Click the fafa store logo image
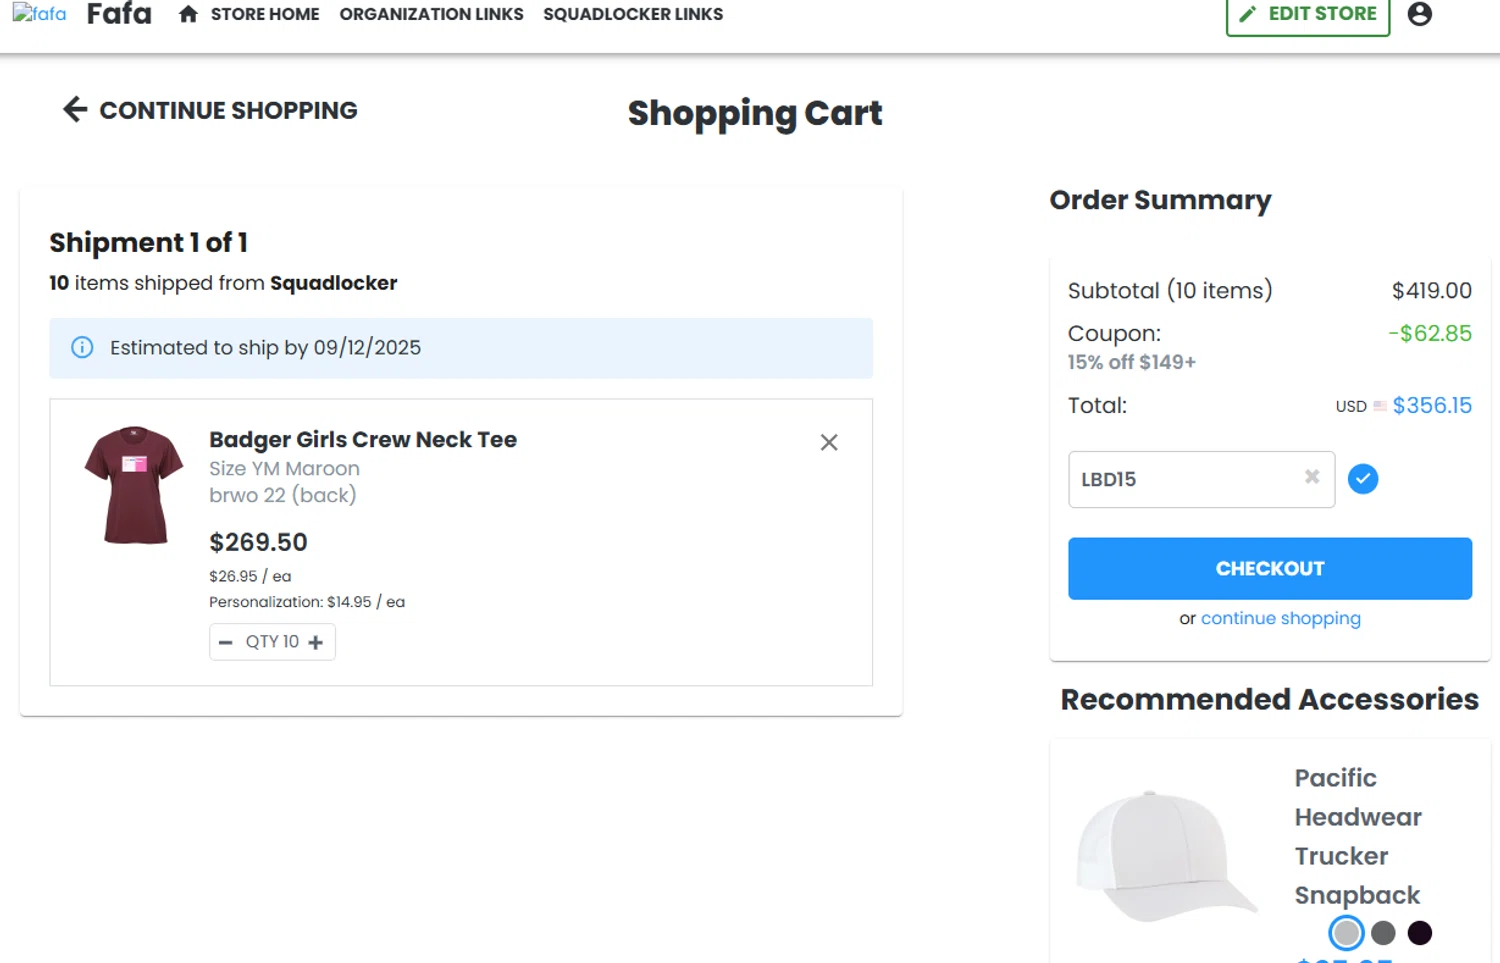Image resolution: width=1500 pixels, height=963 pixels. 39,14
